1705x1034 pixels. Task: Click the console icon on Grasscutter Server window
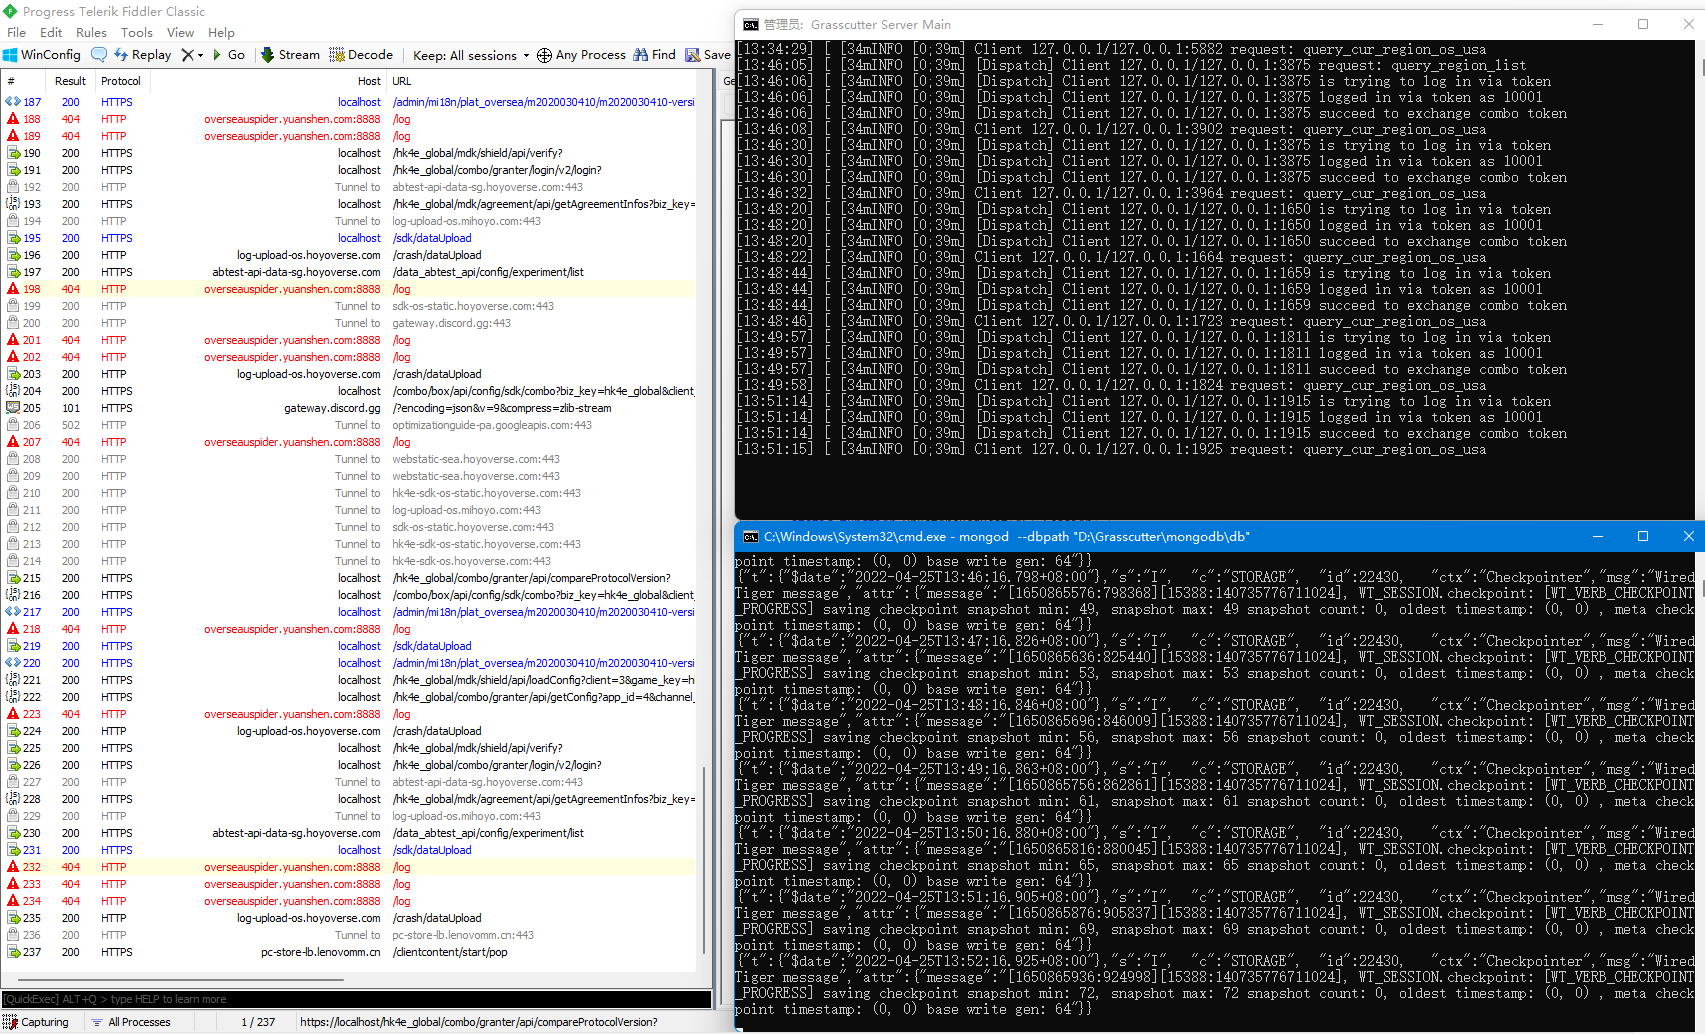pos(751,24)
